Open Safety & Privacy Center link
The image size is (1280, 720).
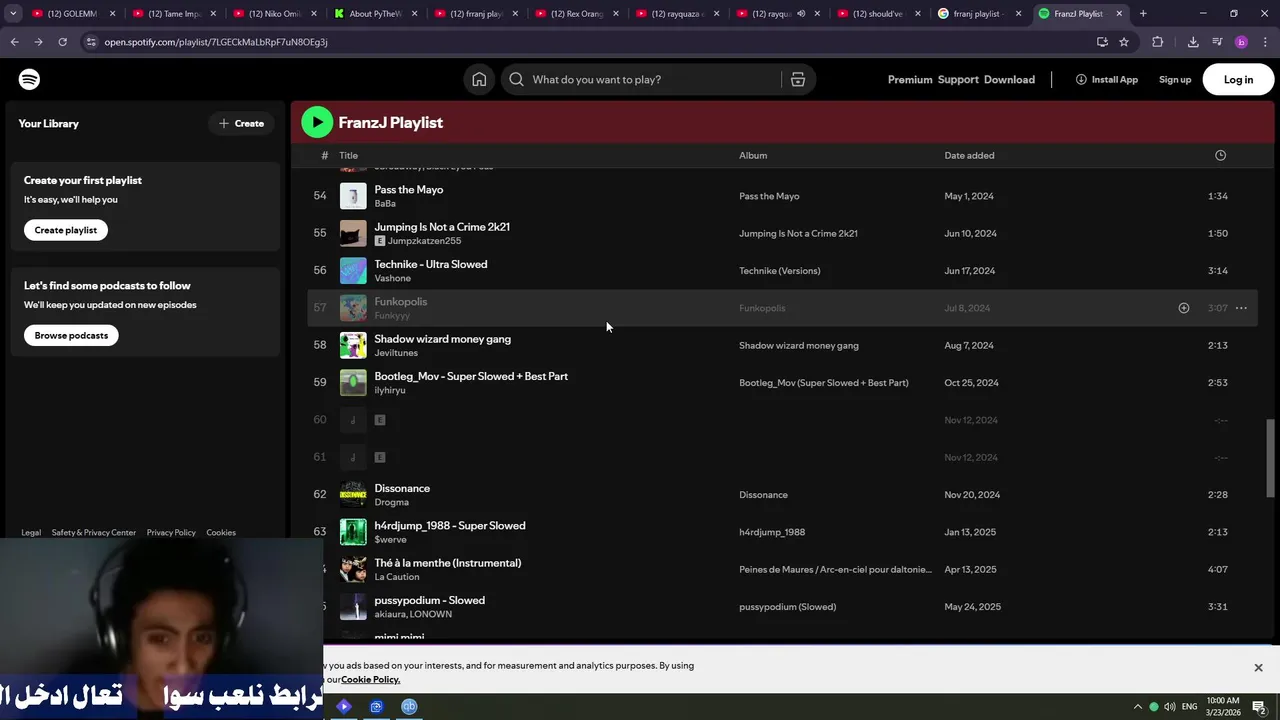[x=94, y=533]
